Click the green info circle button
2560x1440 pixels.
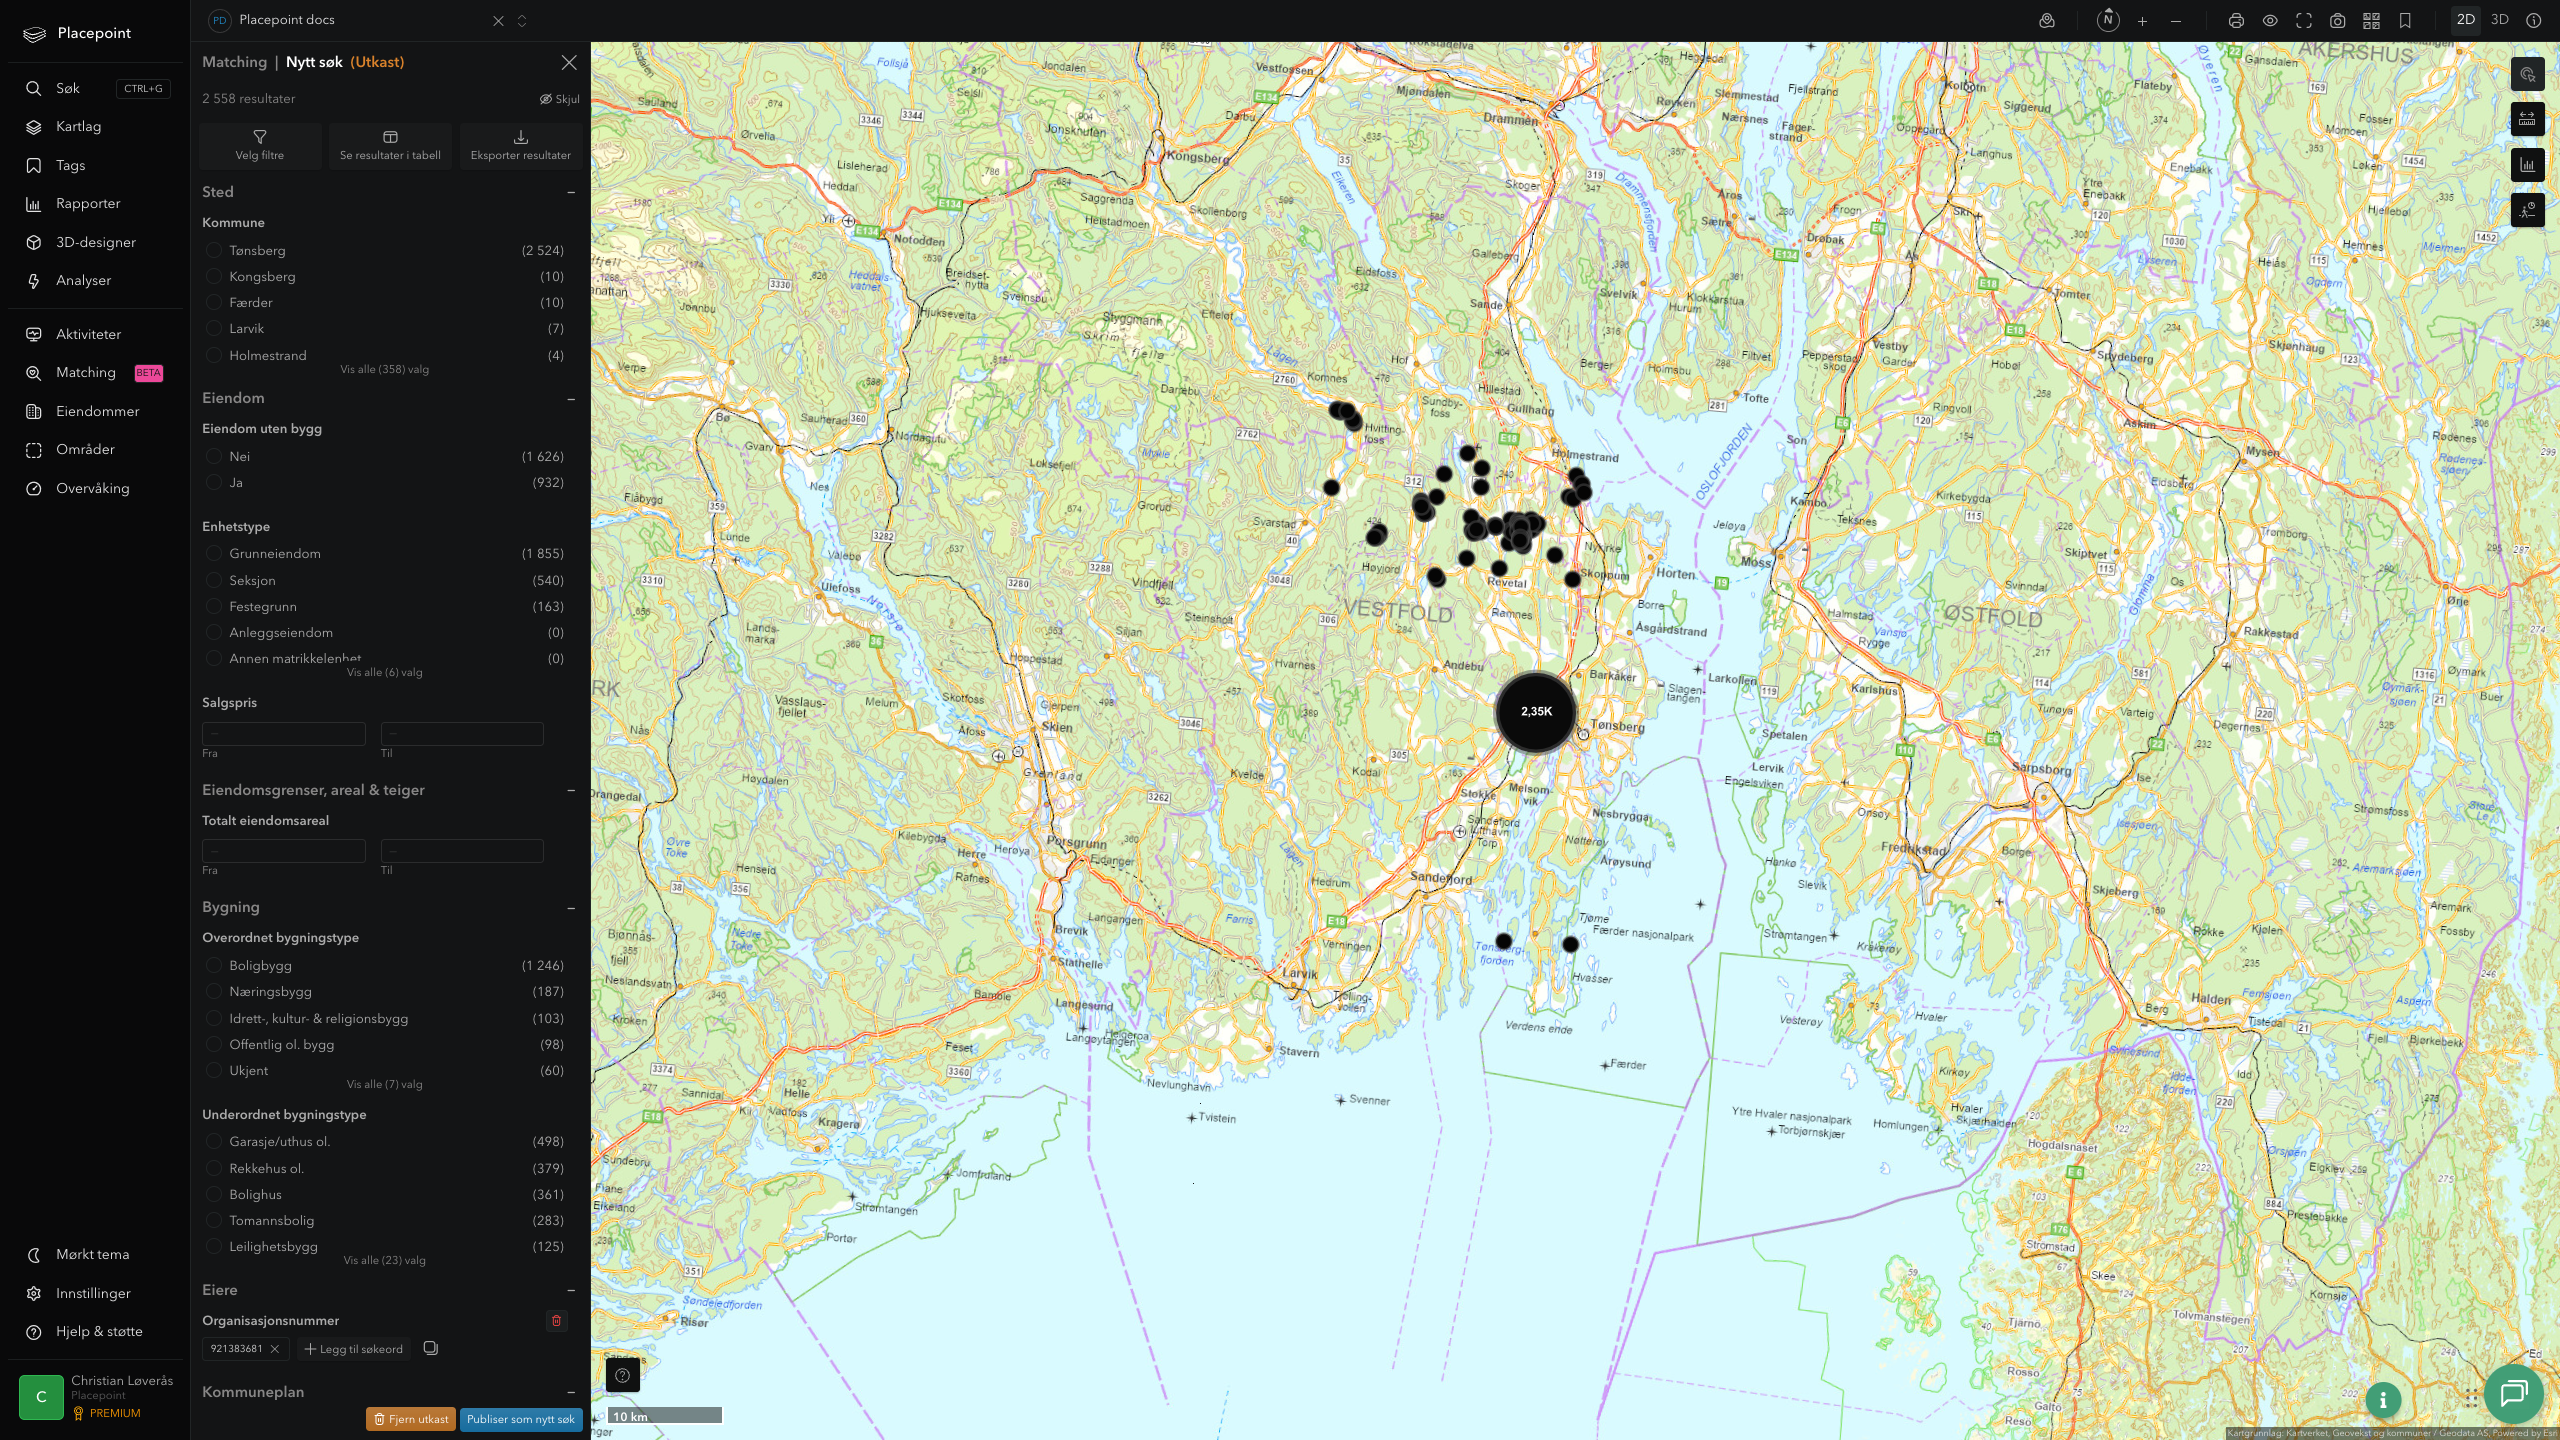click(x=2383, y=1400)
